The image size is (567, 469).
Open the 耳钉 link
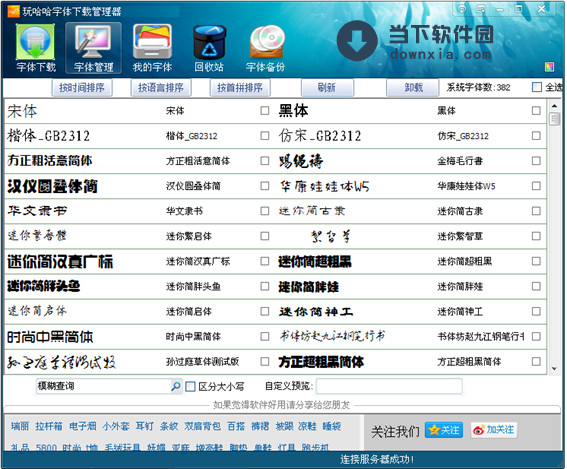(145, 426)
